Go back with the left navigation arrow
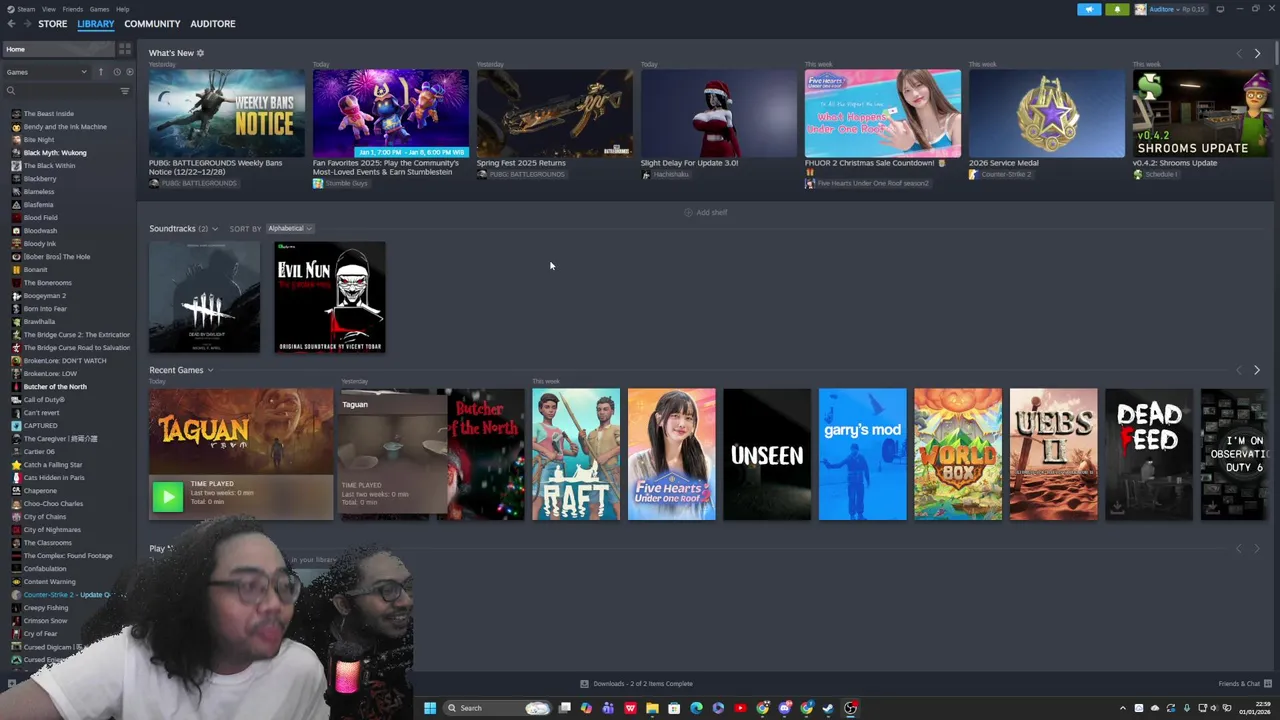 click(x=12, y=24)
